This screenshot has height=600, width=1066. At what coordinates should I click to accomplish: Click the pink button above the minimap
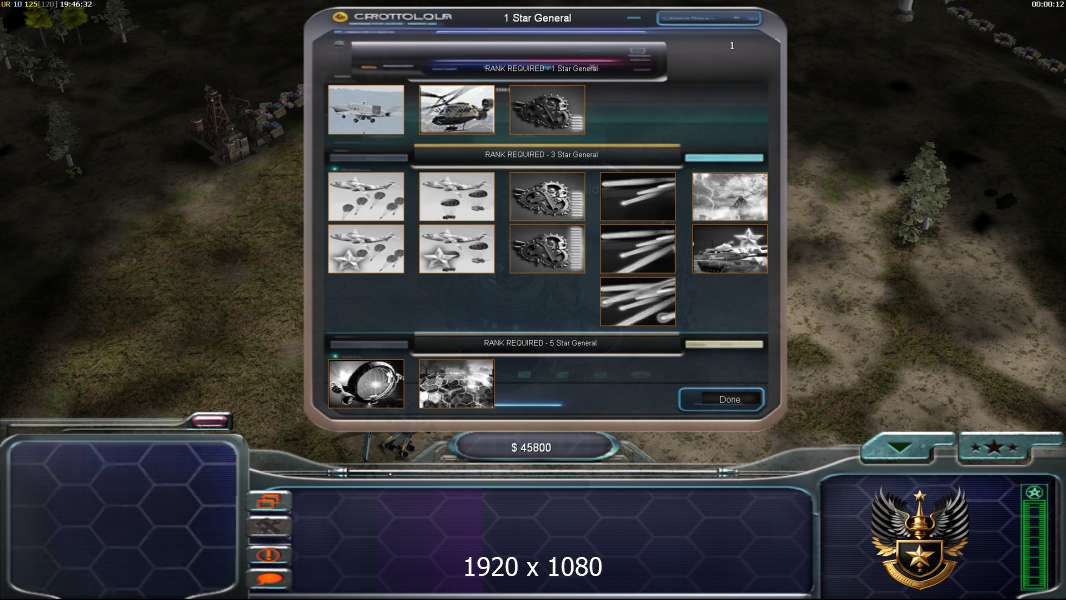(x=210, y=421)
